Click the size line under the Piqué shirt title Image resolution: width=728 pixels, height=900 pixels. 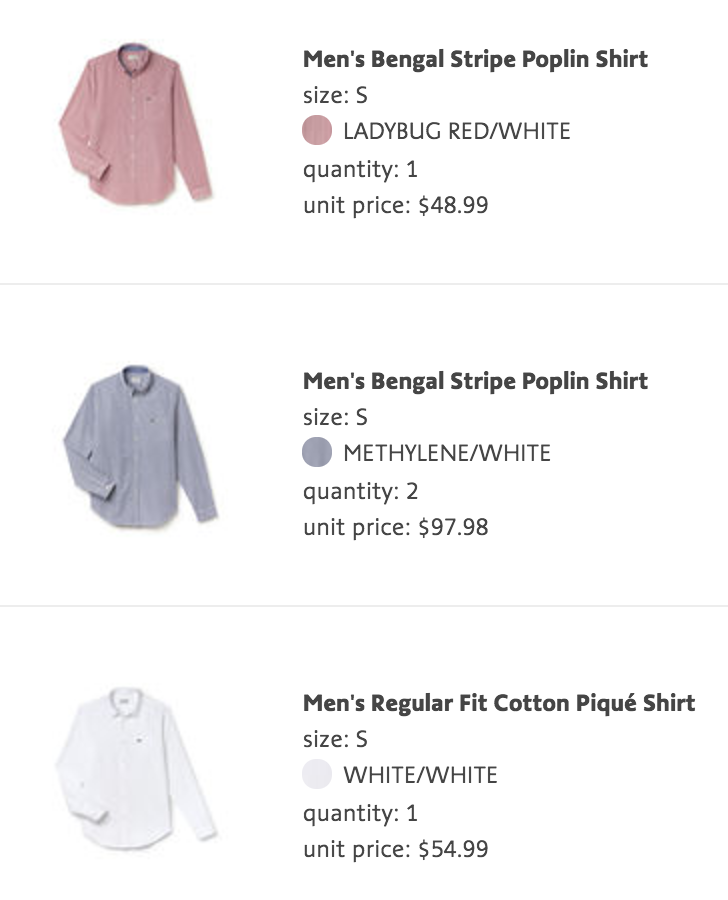tap(335, 740)
